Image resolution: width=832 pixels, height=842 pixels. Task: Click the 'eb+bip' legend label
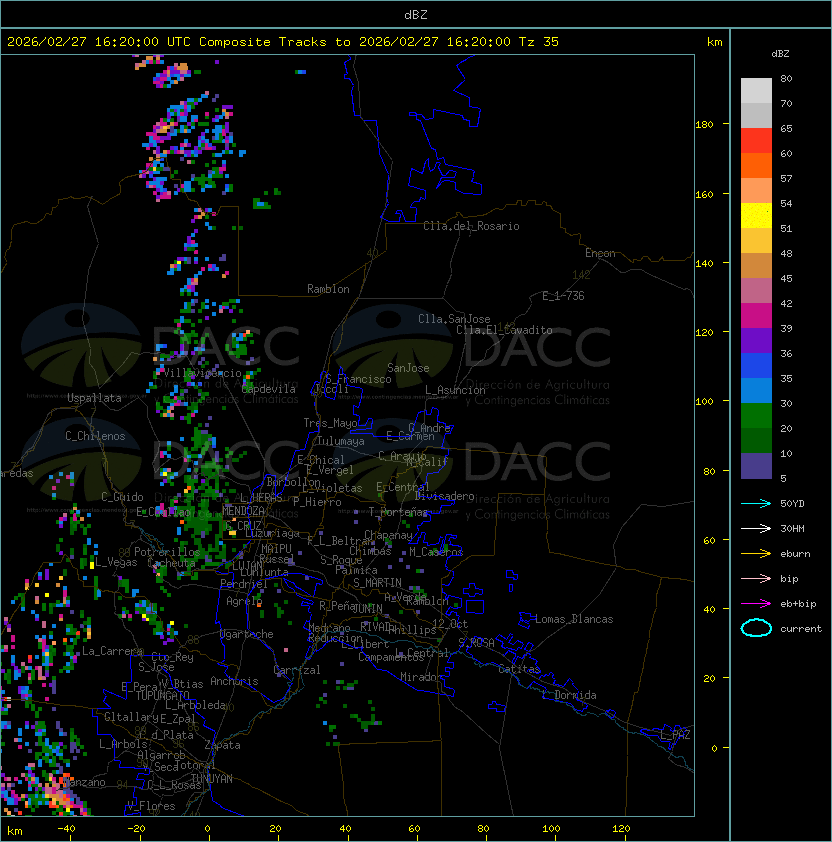(x=798, y=604)
